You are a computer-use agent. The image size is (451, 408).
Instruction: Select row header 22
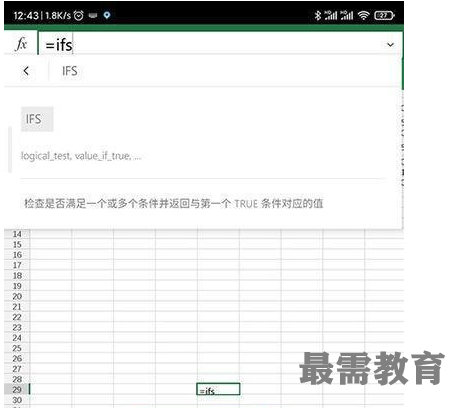[17, 317]
